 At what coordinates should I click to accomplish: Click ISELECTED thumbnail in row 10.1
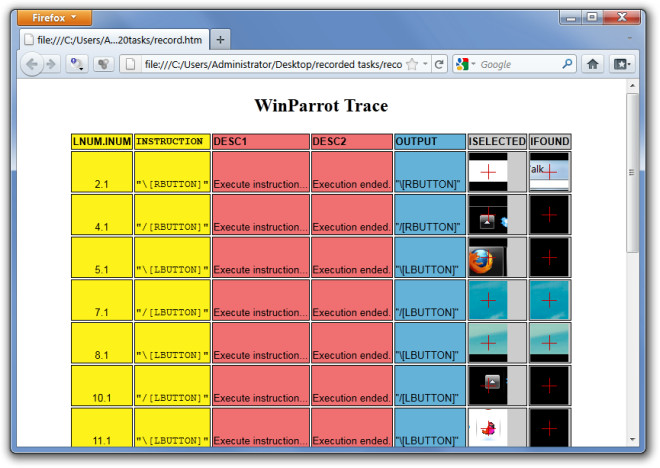point(488,386)
